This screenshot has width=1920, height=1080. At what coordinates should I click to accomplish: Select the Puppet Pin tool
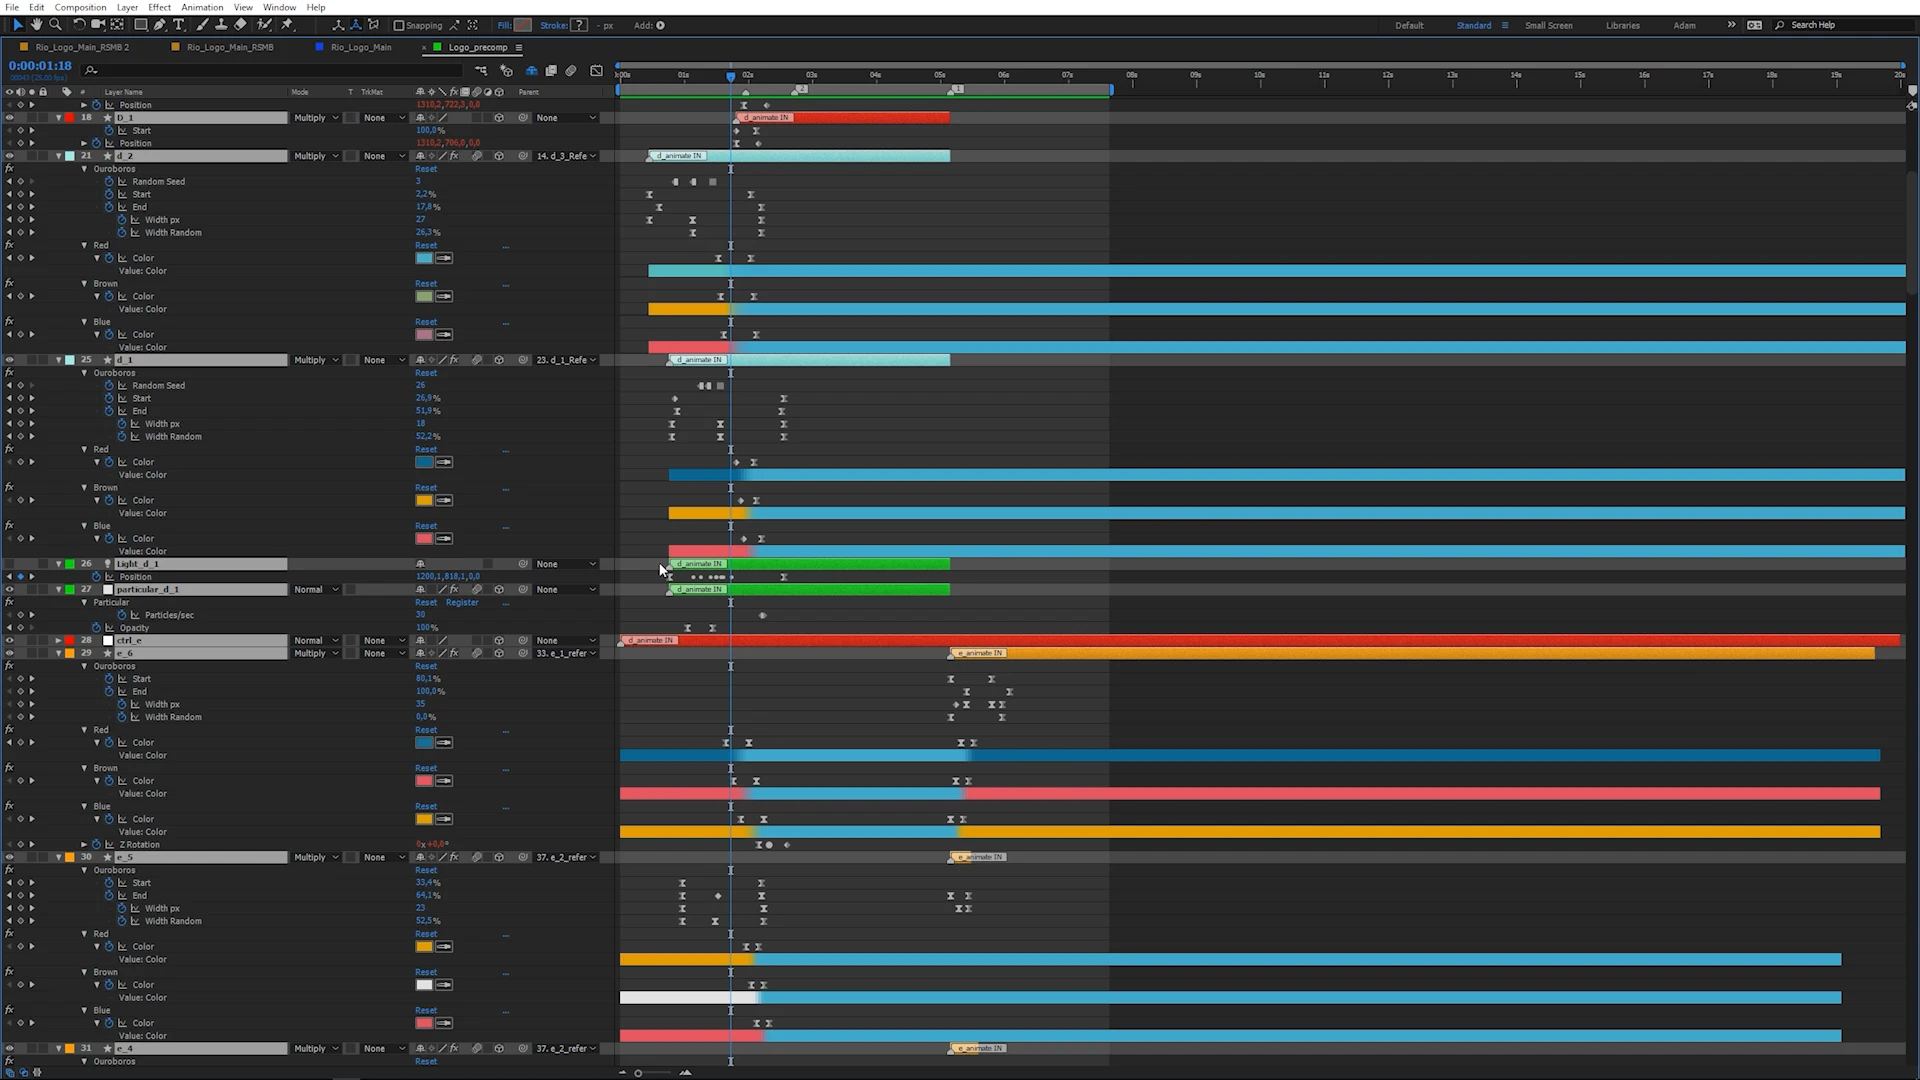[287, 25]
